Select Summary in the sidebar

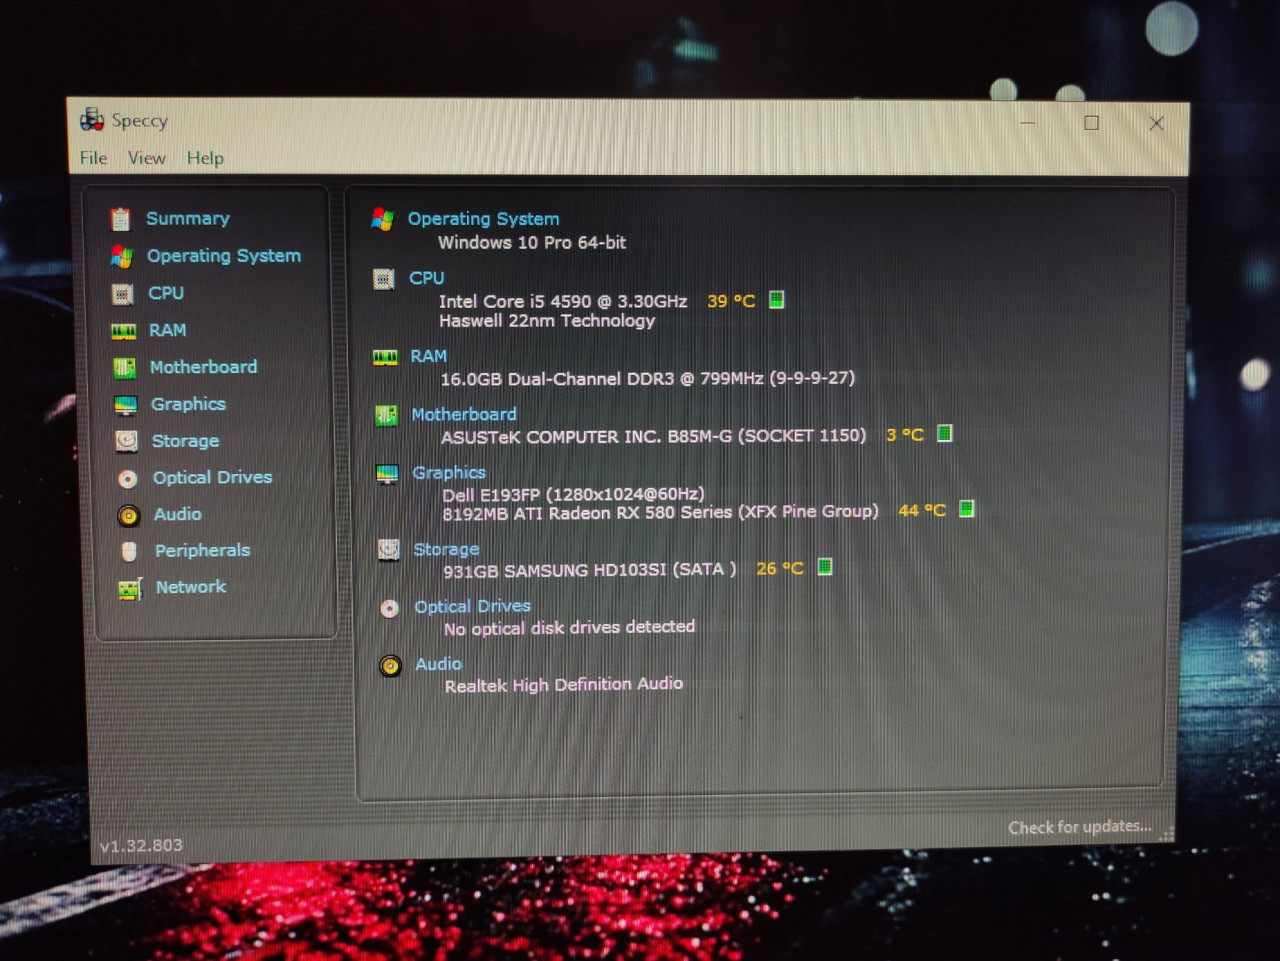coord(188,218)
